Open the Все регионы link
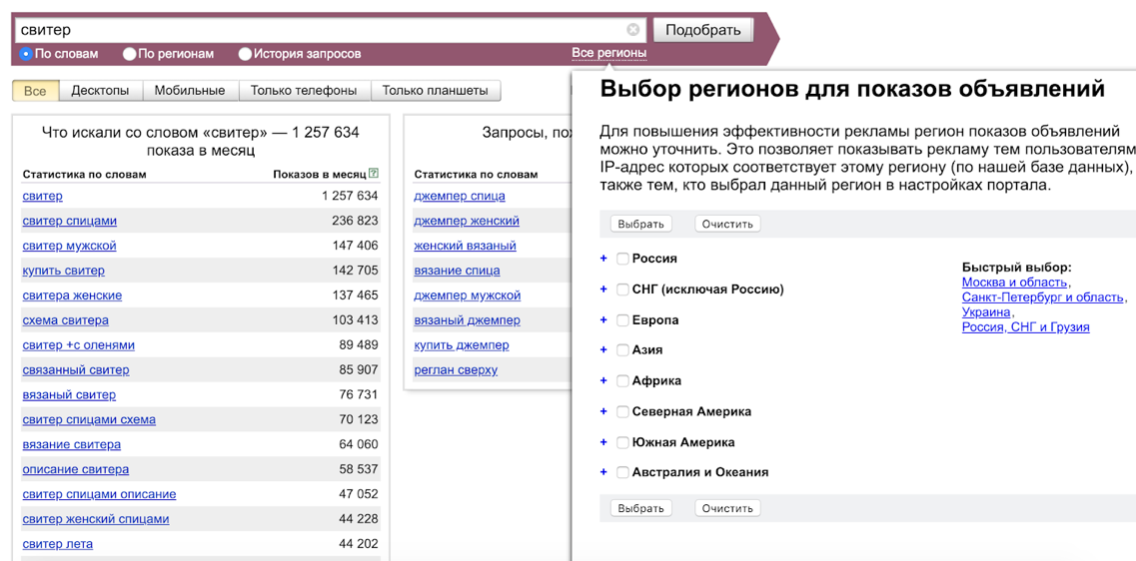This screenshot has height=561, width=1136. (x=609, y=53)
